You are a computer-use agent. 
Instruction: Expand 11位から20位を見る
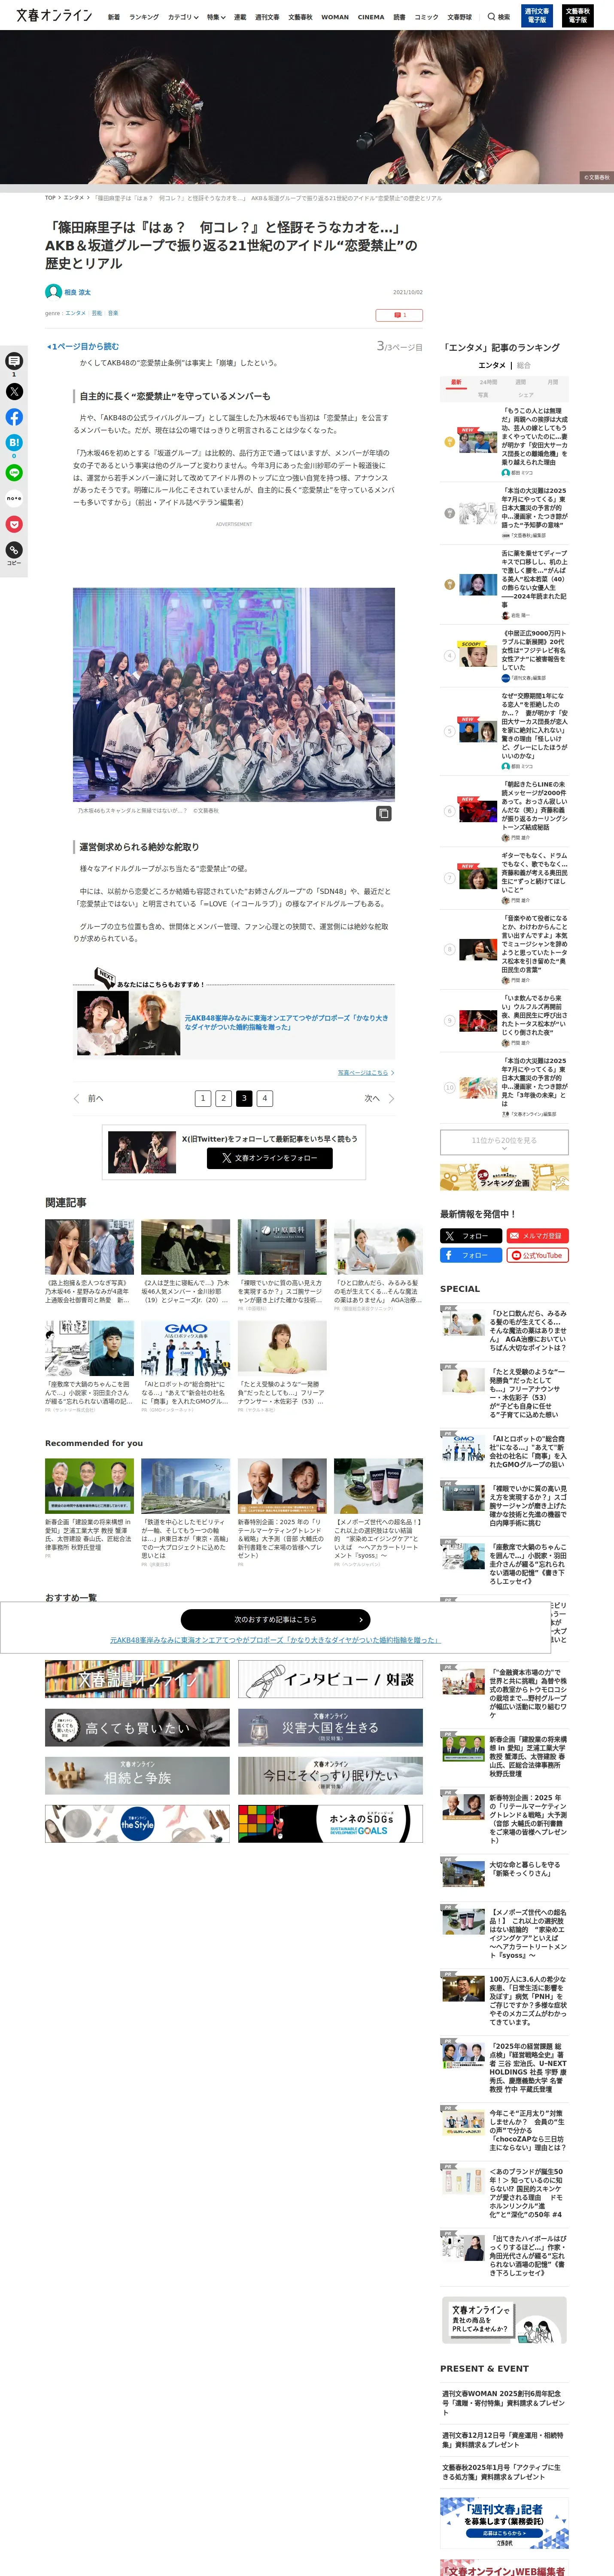[504, 1142]
